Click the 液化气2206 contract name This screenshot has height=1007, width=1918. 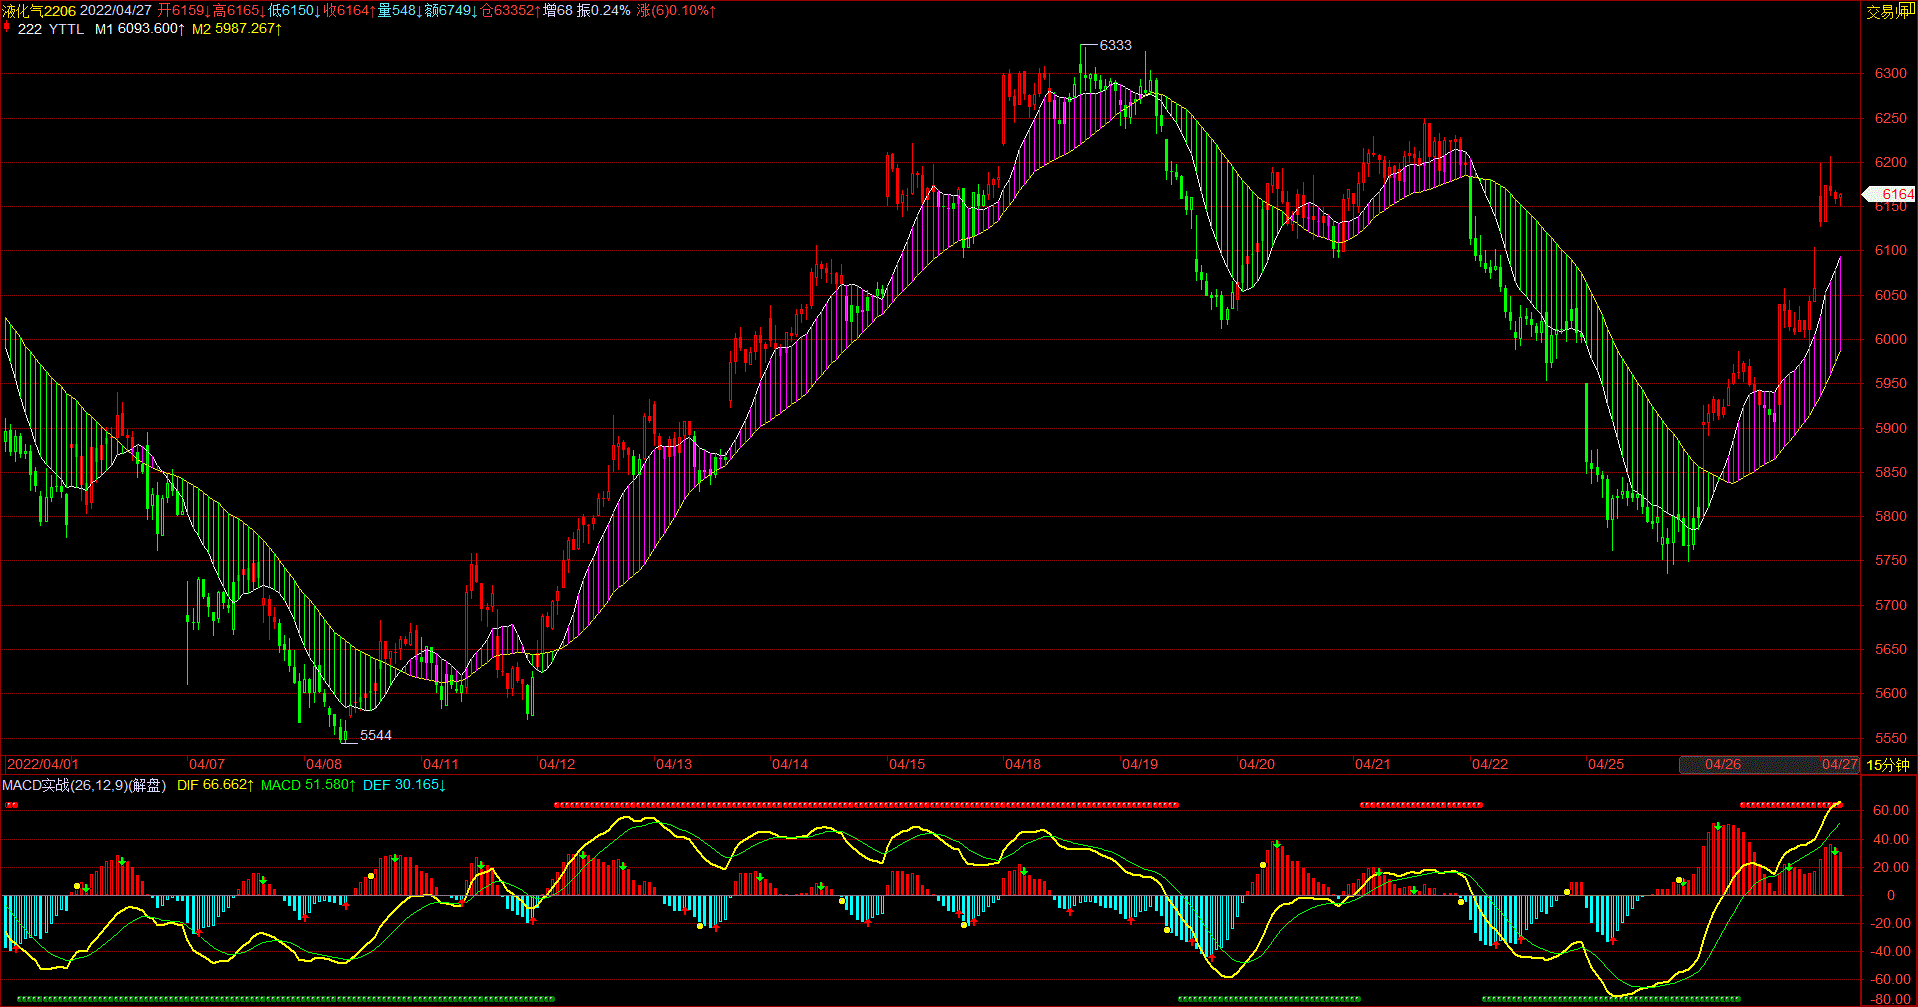39,11
